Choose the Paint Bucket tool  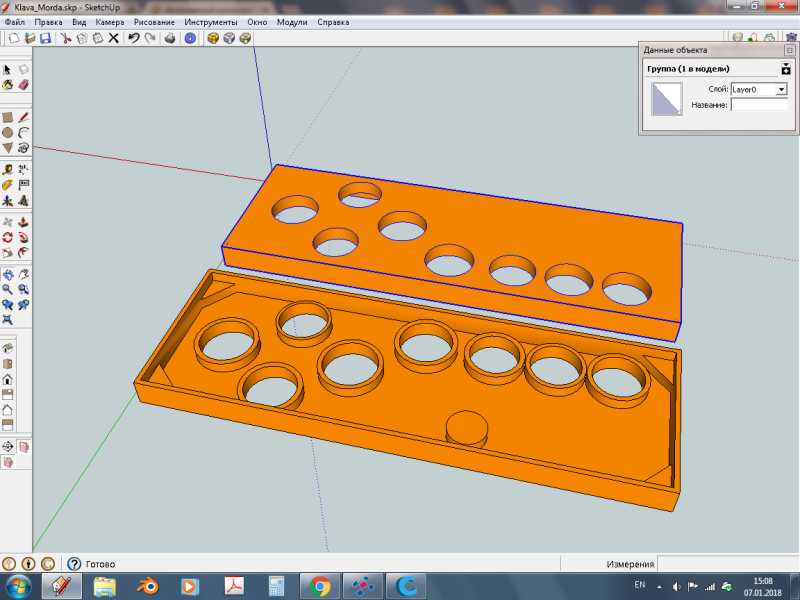coord(7,85)
